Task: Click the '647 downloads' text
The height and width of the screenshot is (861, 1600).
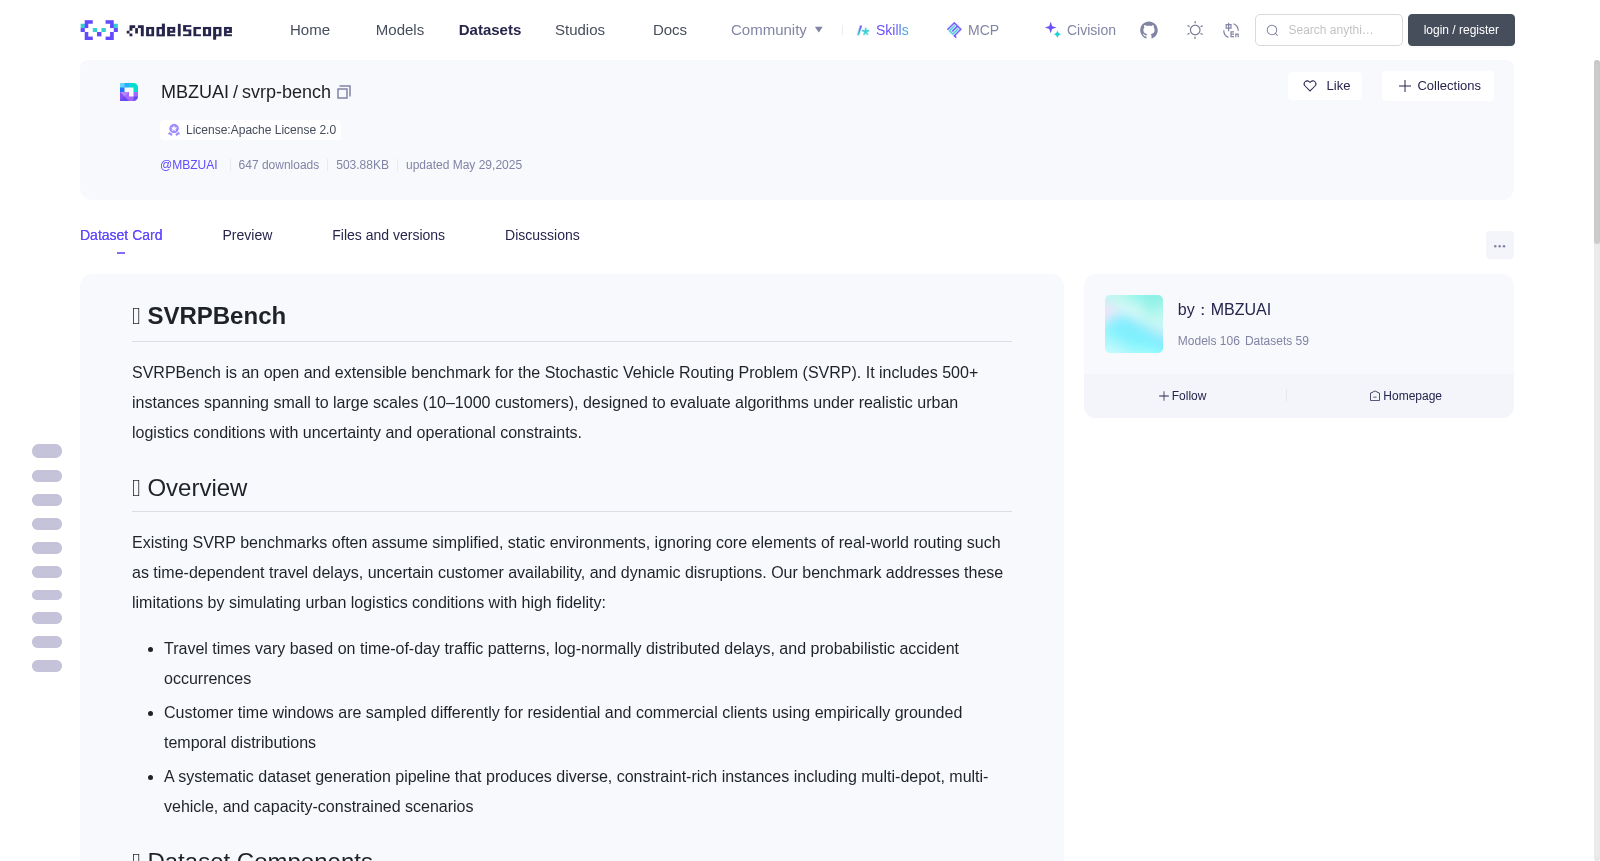Action: (x=279, y=165)
